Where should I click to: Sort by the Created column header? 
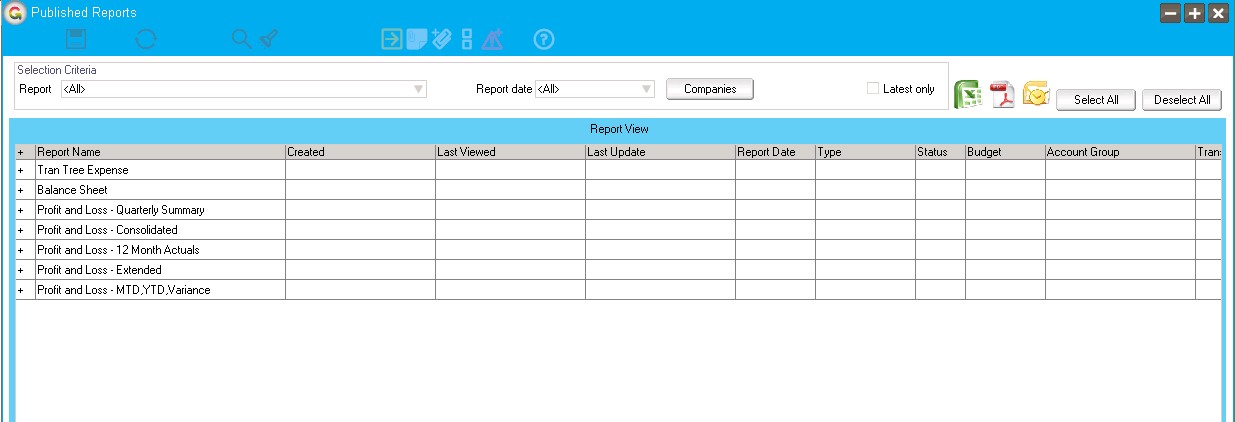[x=360, y=152]
